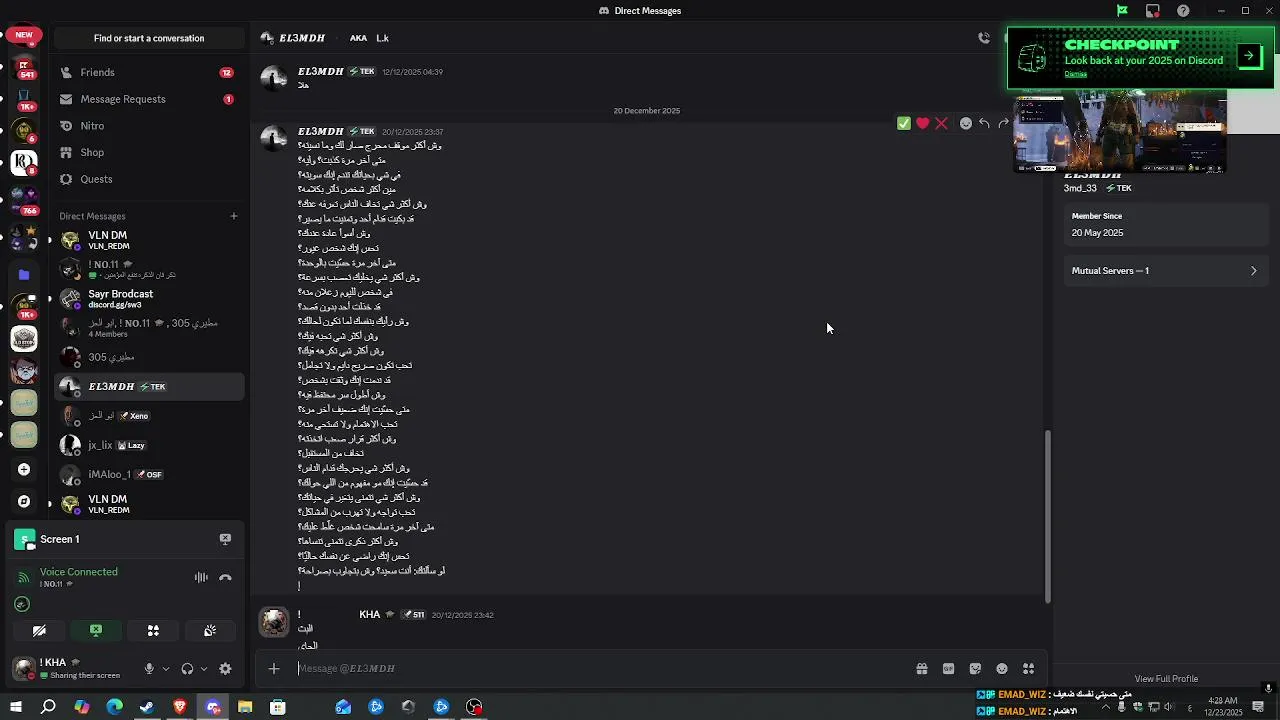Open the GIF picker
1280x720 pixels.
coord(948,669)
